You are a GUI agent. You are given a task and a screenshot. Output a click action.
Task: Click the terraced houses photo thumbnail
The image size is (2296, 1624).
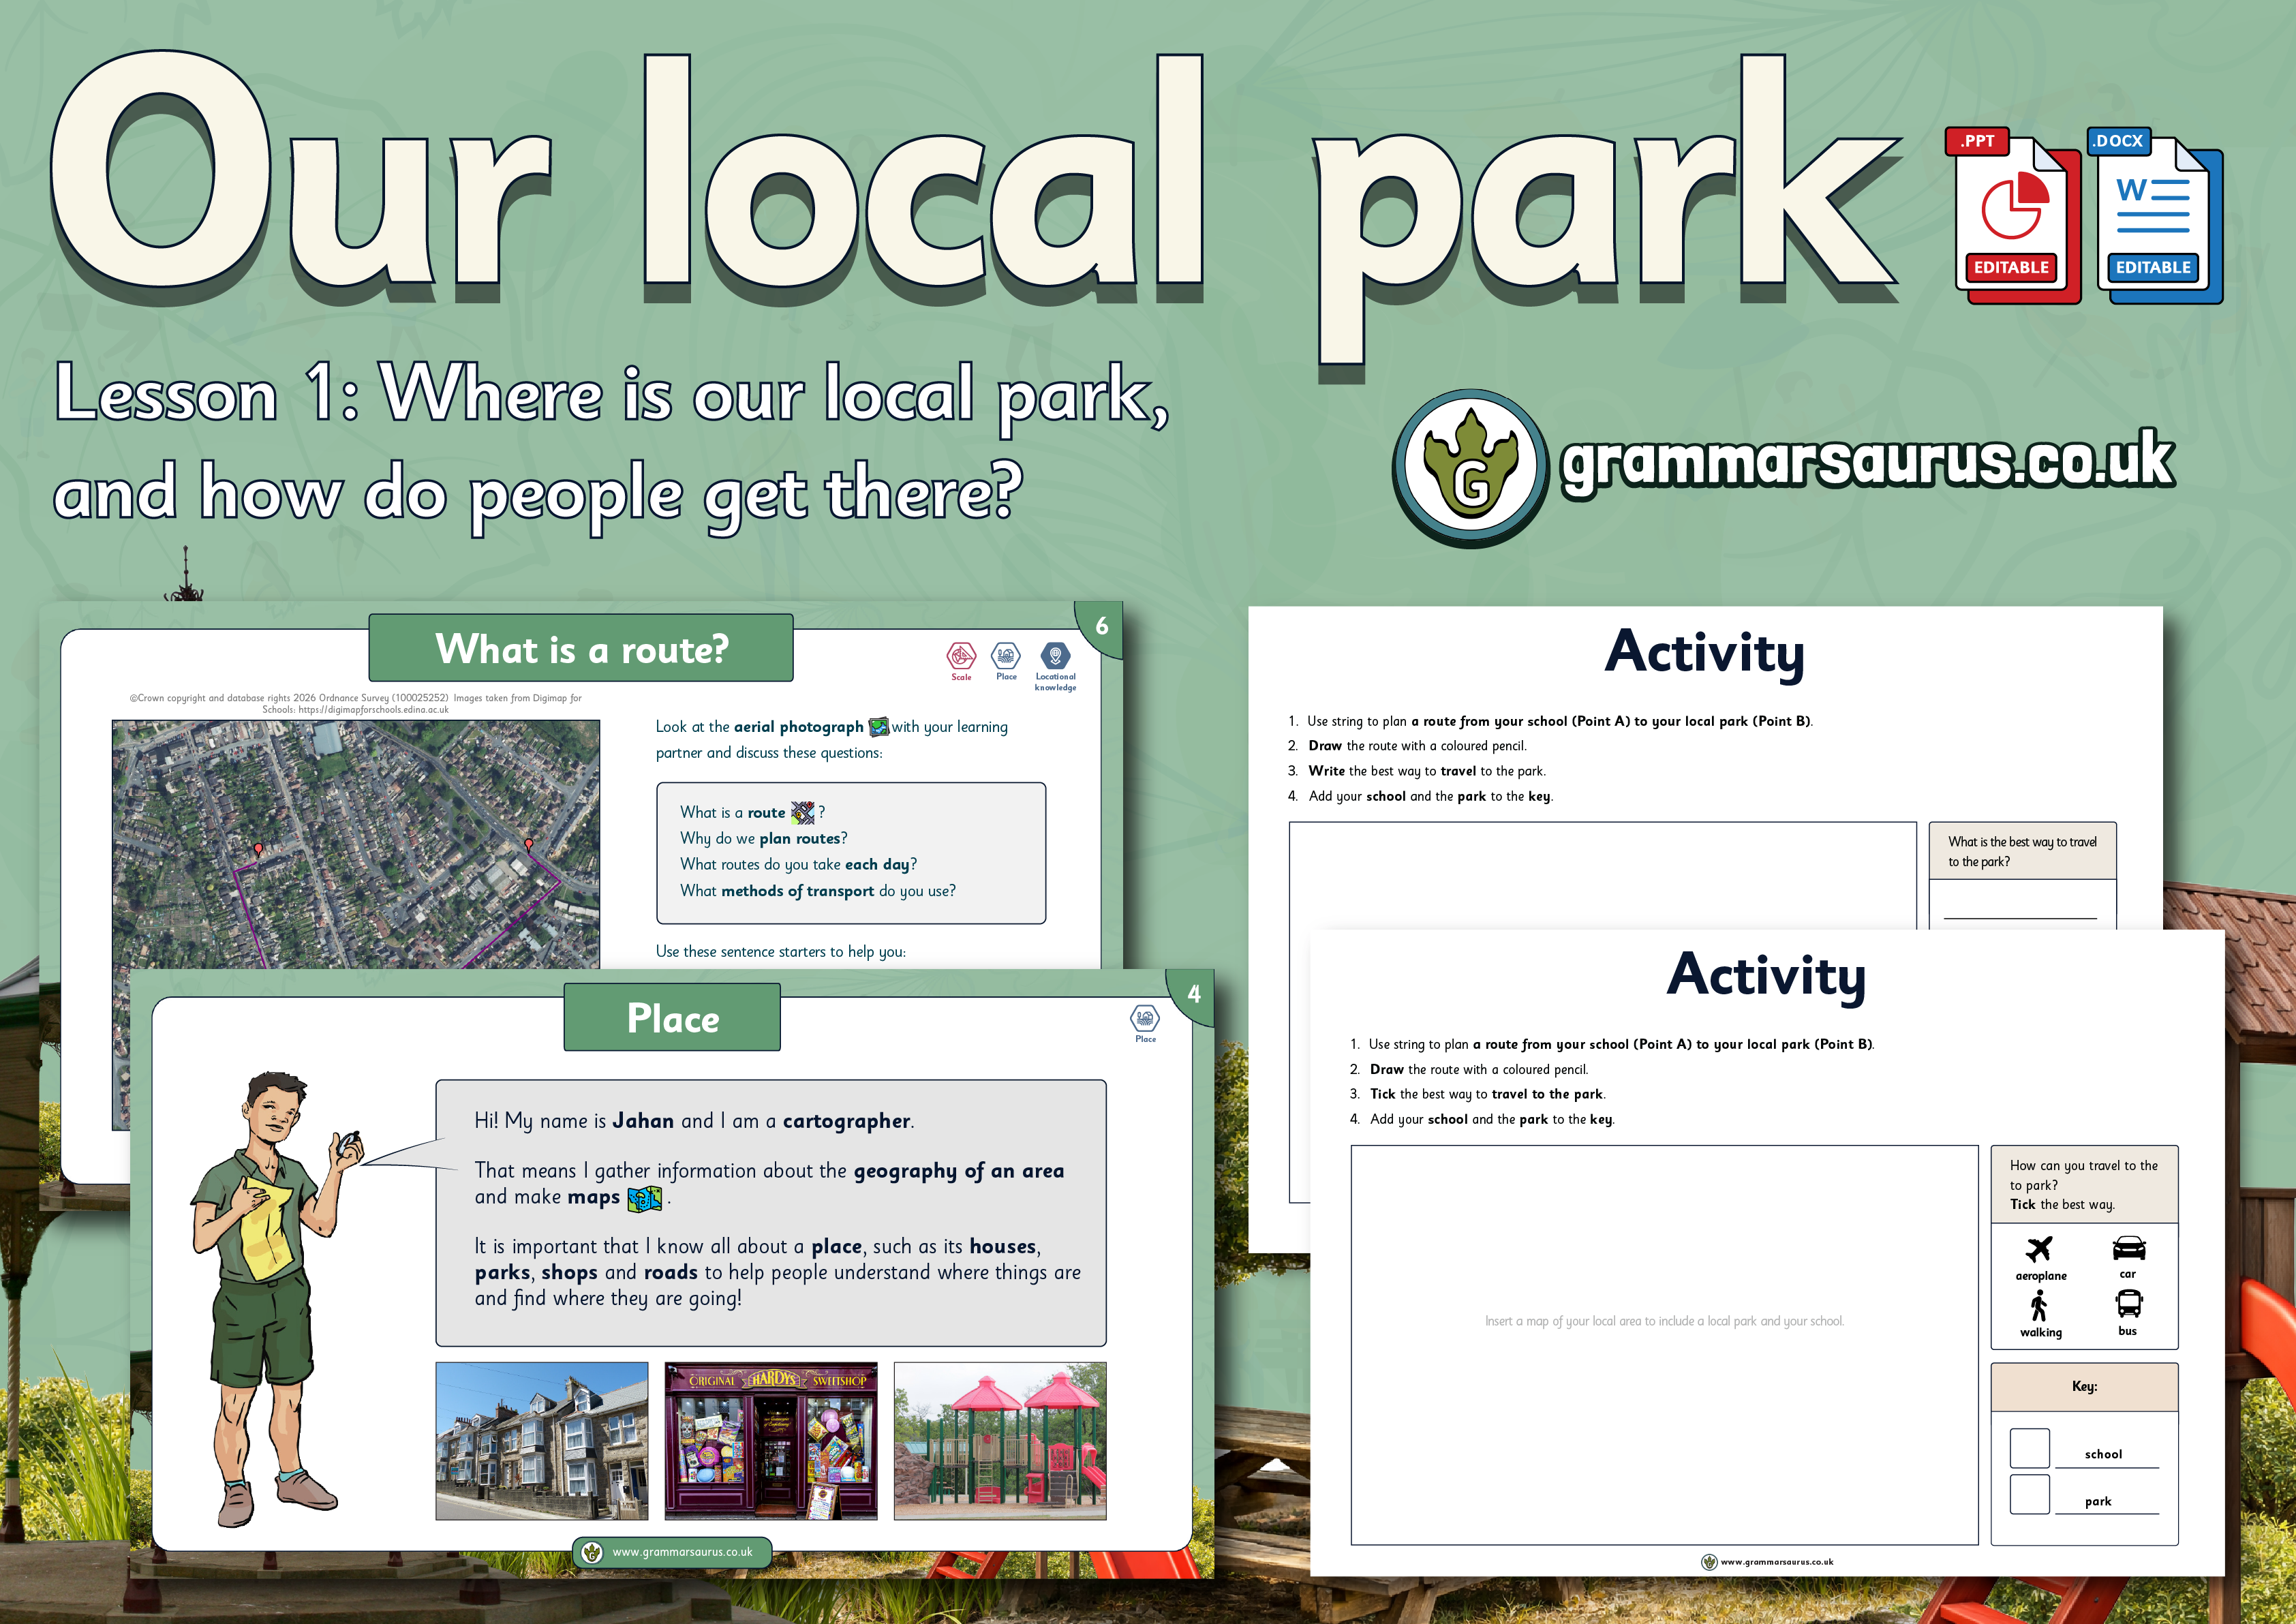(541, 1440)
